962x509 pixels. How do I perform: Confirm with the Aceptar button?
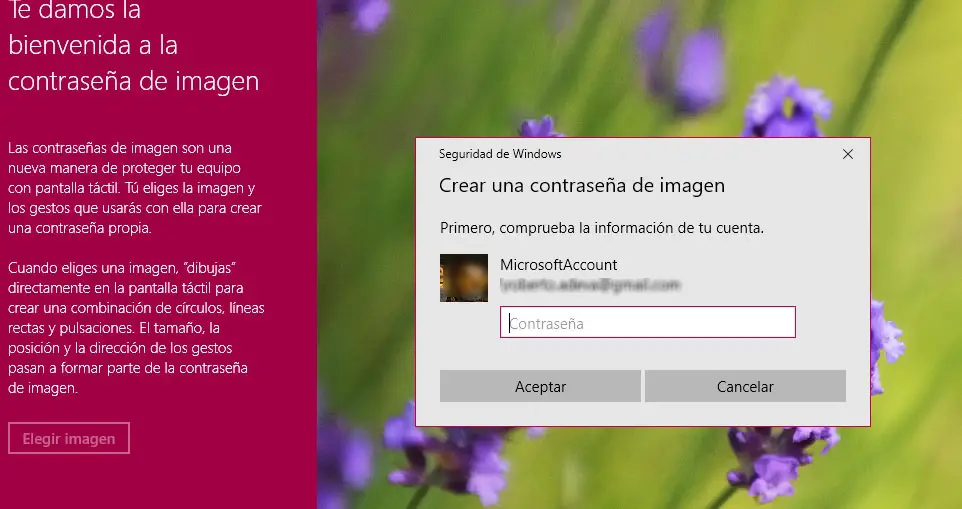point(540,386)
